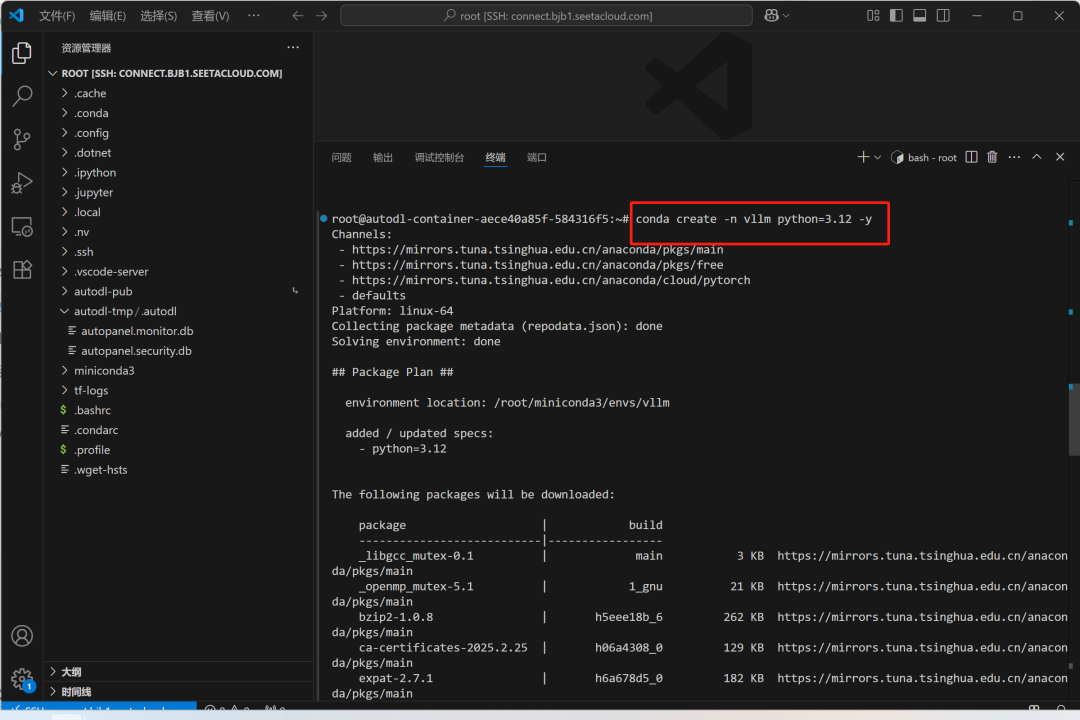
Task: Open autopanel.monitor.db file
Action: tap(179, 331)
